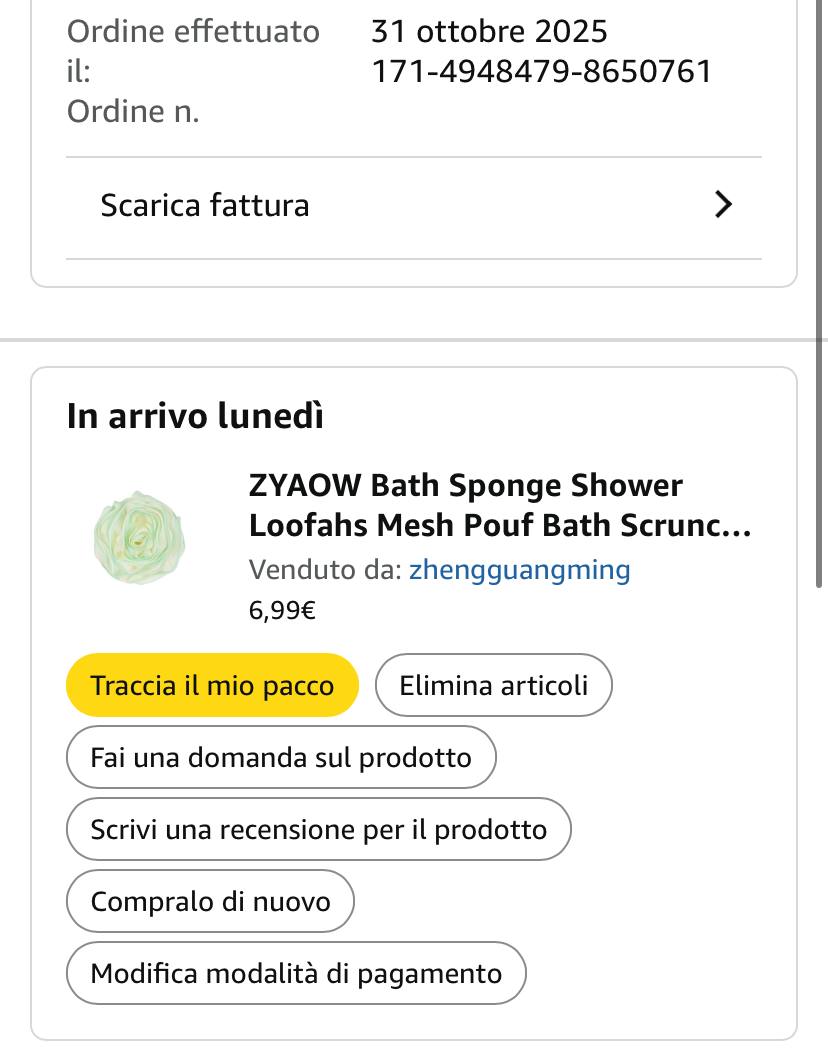828x1060 pixels.
Task: Click the Elimina articoli button
Action: pos(493,686)
